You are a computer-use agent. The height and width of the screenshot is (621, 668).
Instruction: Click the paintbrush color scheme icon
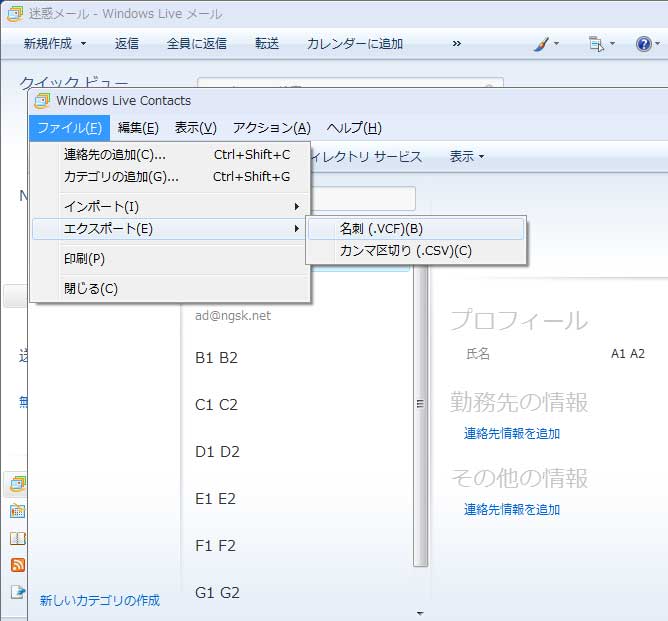pyautogui.click(x=541, y=44)
